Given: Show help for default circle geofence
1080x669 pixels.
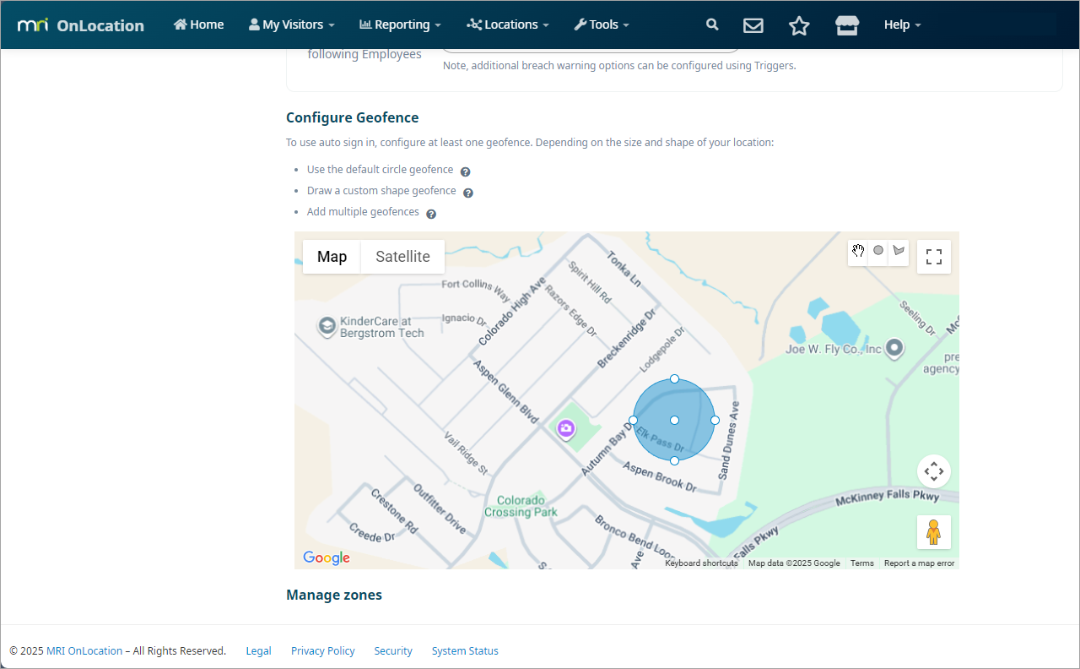Looking at the screenshot, I should (465, 171).
